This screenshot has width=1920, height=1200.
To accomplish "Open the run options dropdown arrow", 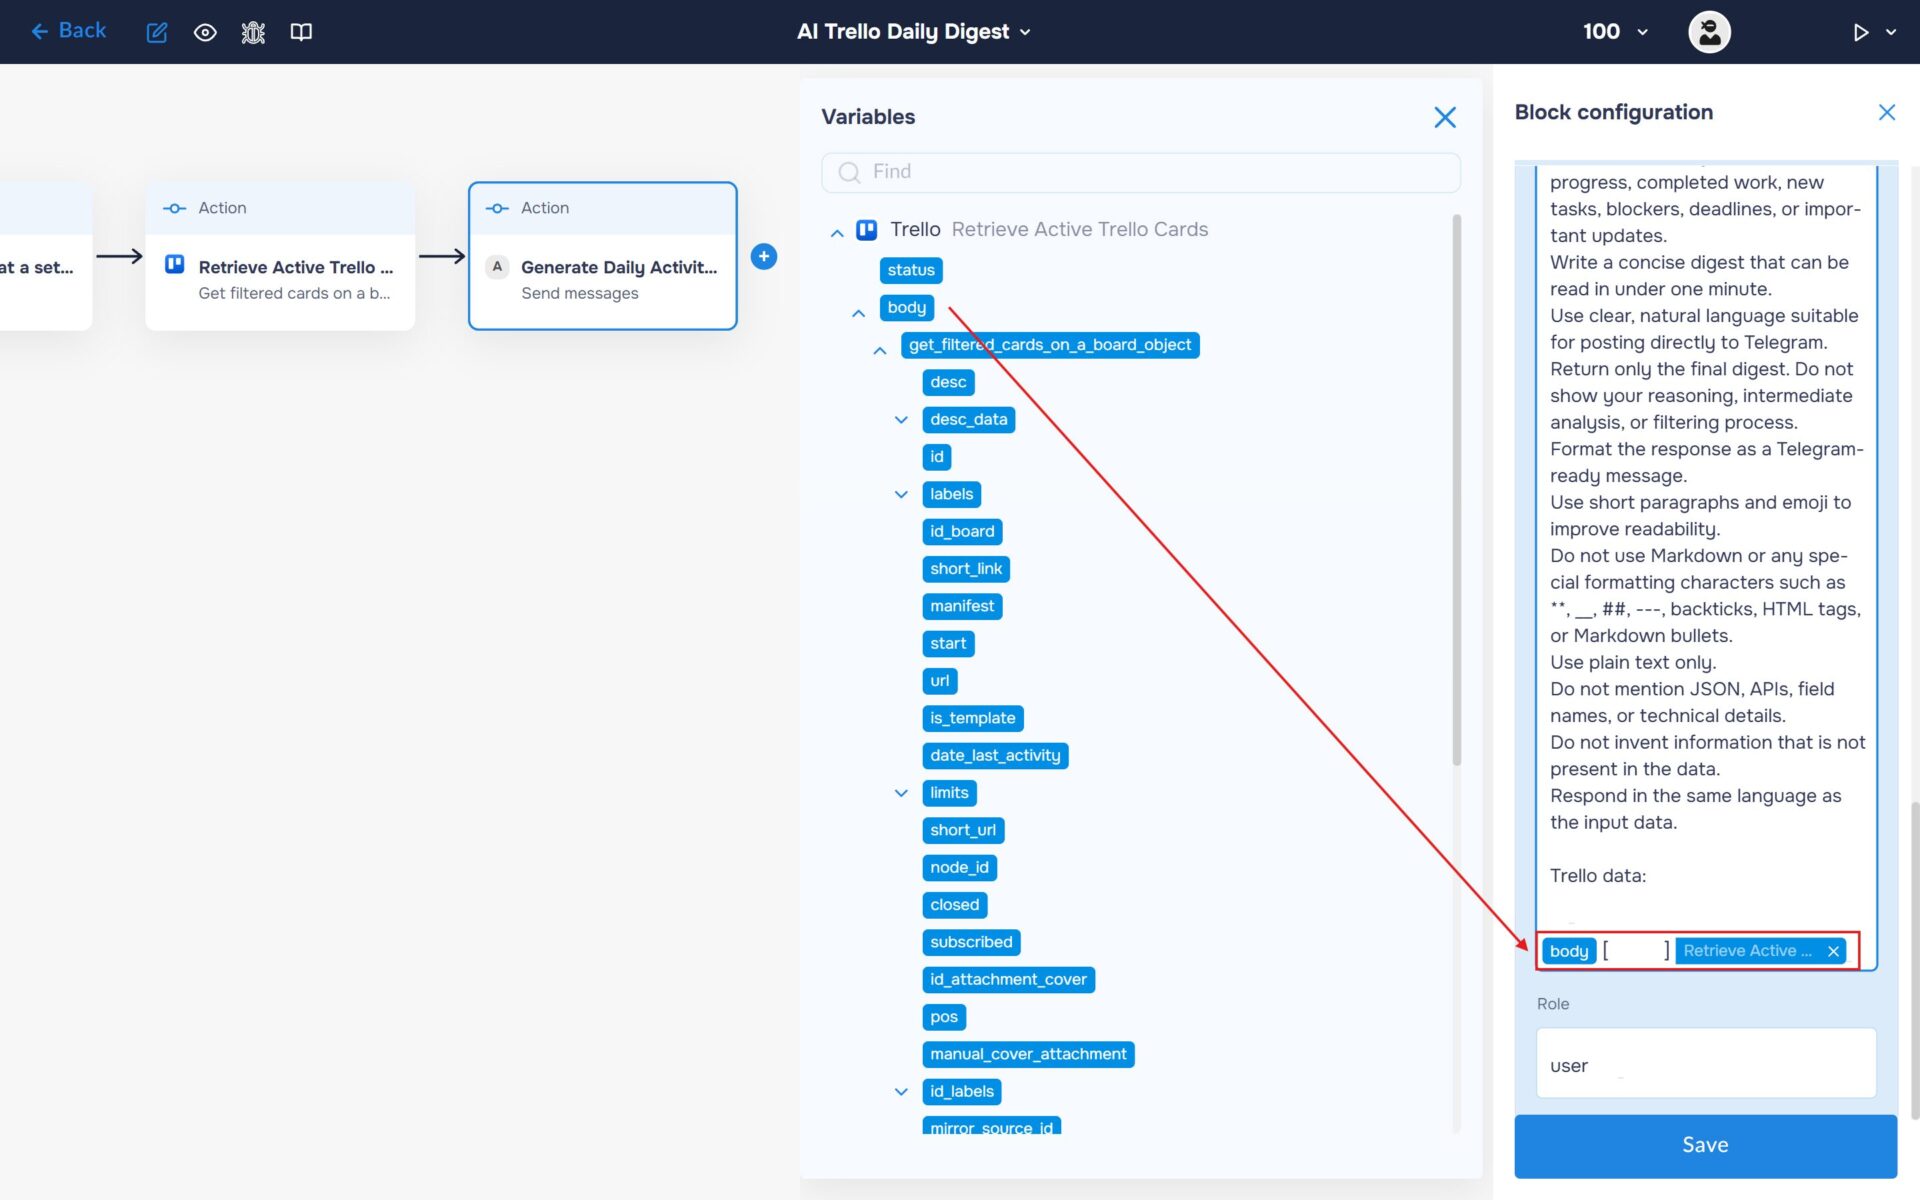I will (1891, 32).
